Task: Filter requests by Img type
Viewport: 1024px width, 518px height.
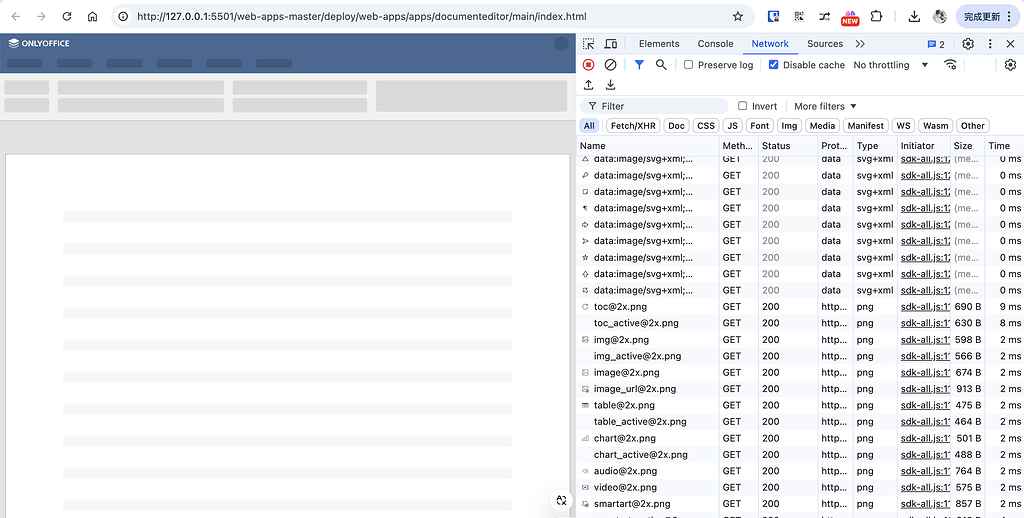Action: point(790,125)
